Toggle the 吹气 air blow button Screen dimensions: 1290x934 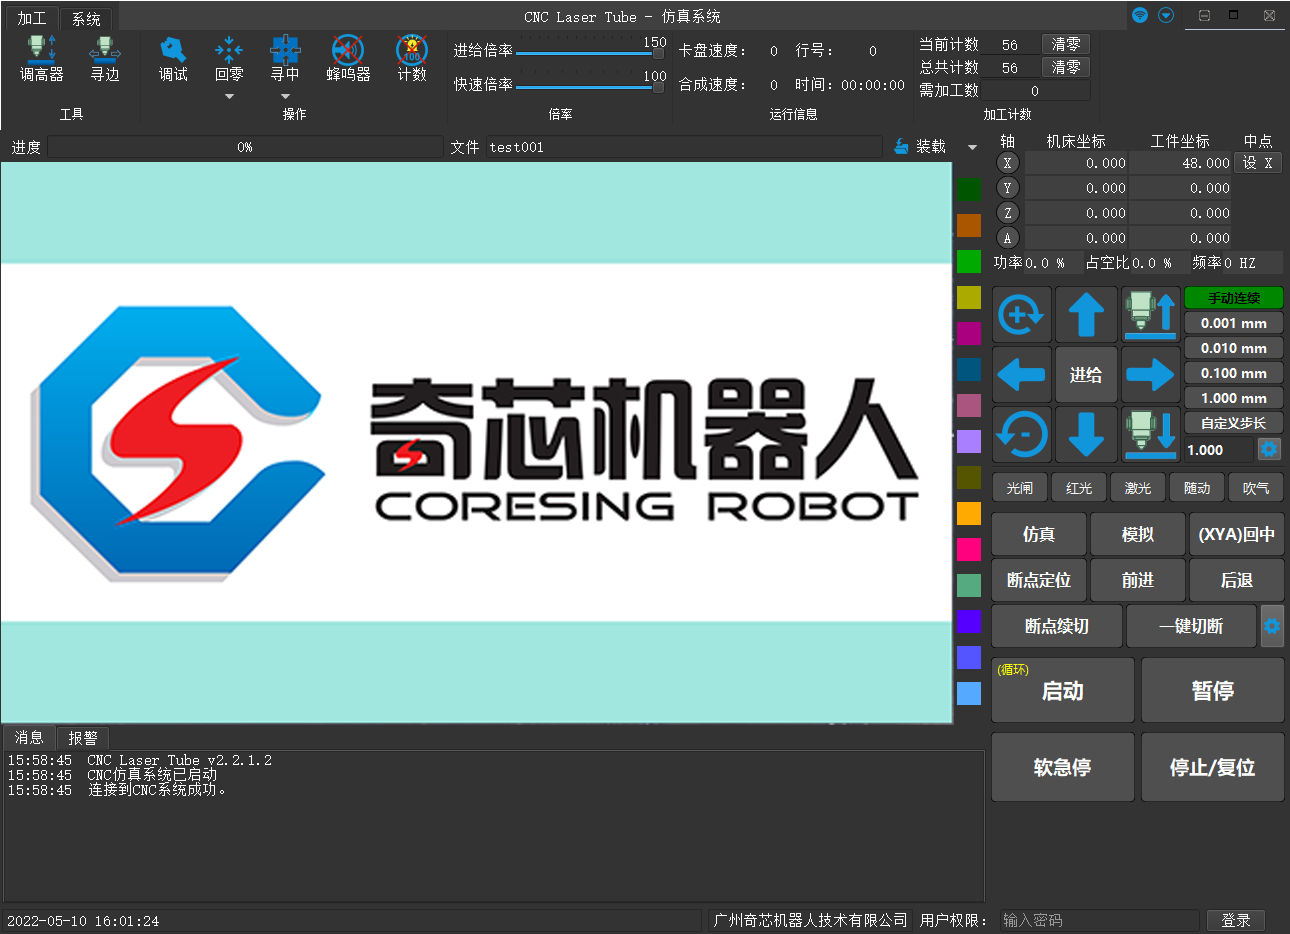point(1255,488)
